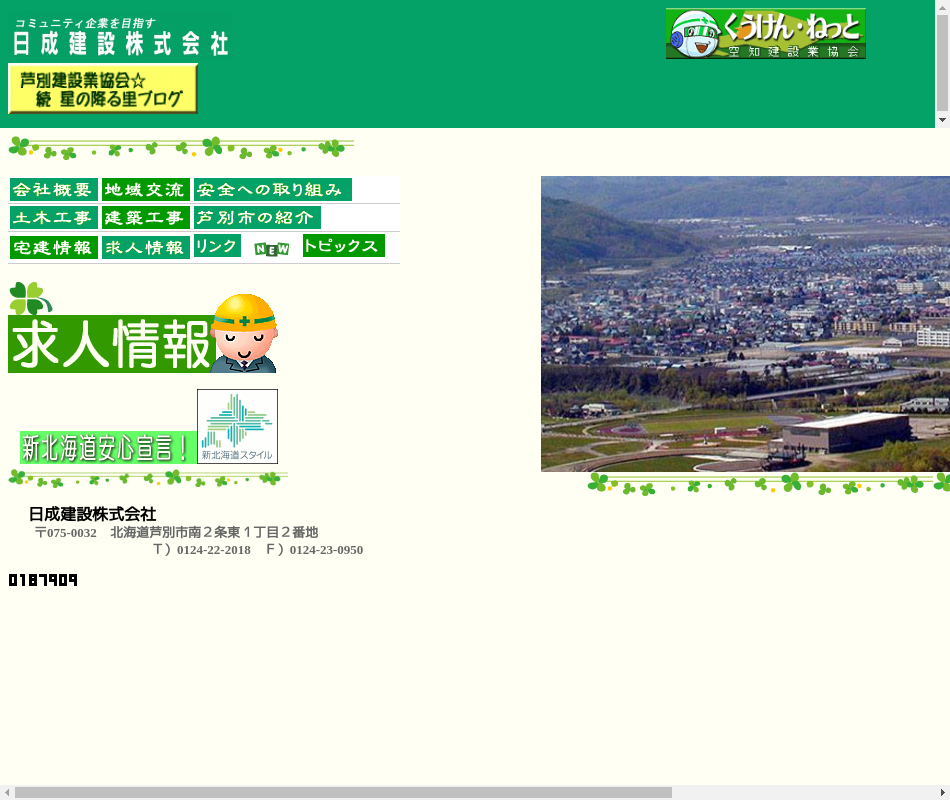Click the horizontal scrollbar right arrow

pyautogui.click(x=942, y=793)
